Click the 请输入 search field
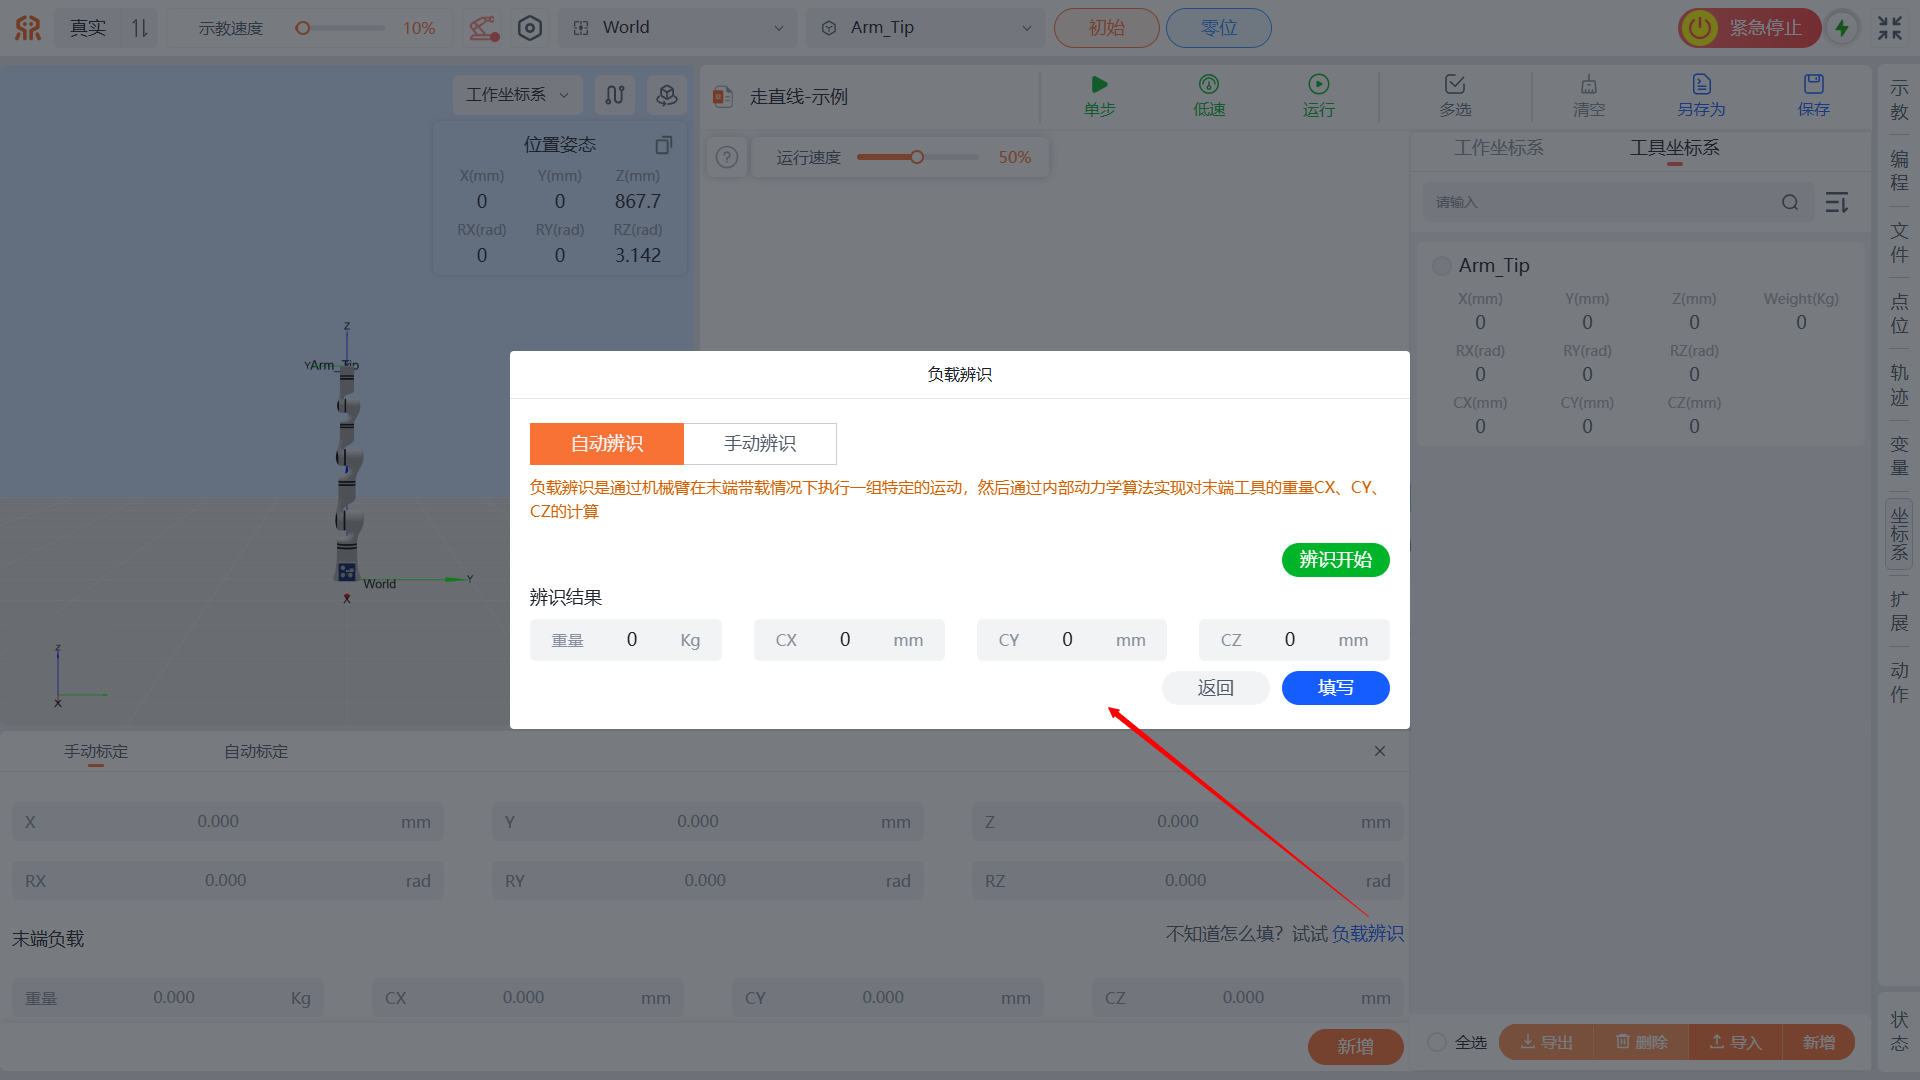1920x1080 pixels. point(1600,201)
